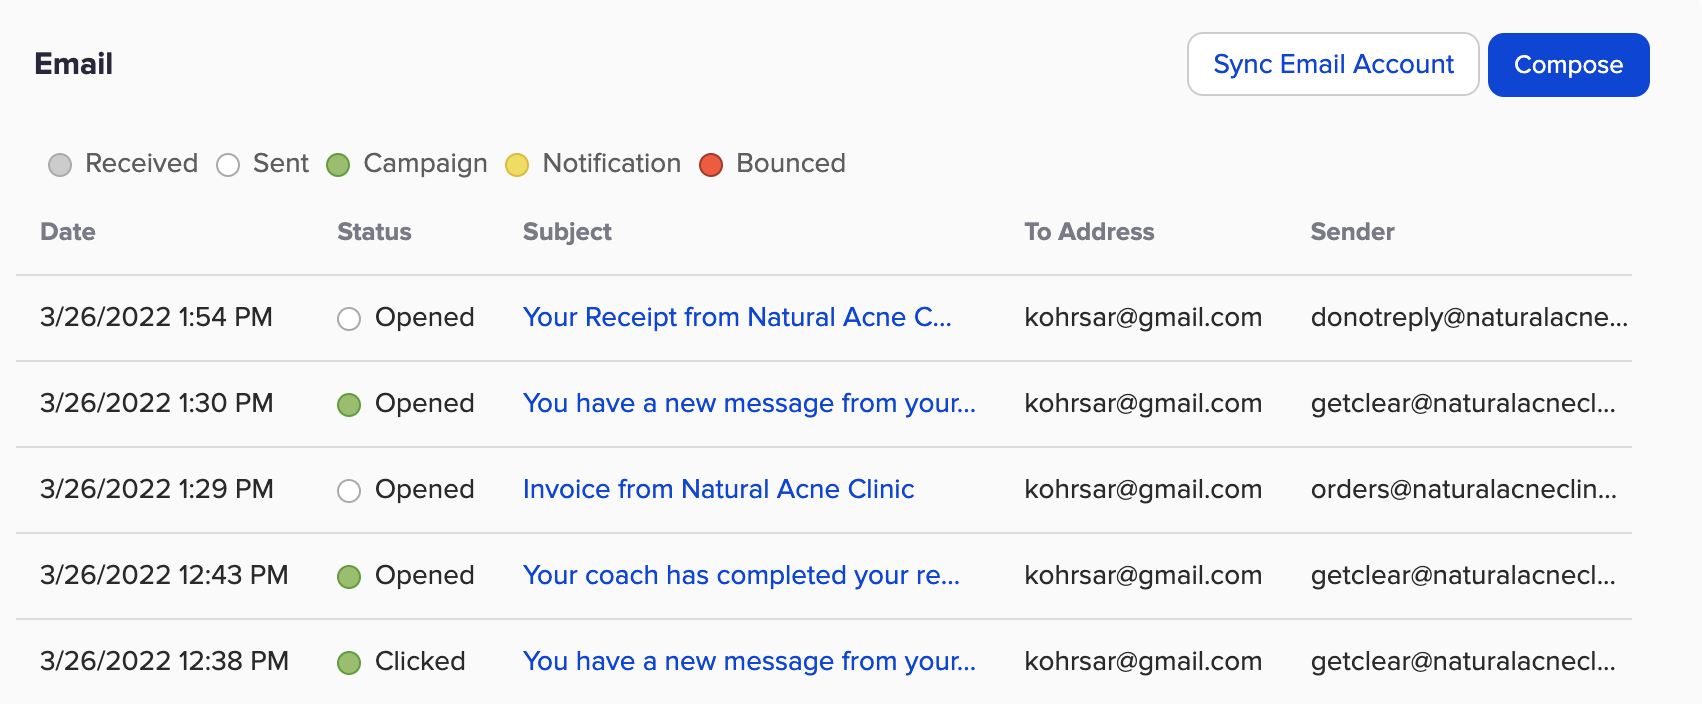Click the Date column header
Screen dimensions: 1702x704
68,232
